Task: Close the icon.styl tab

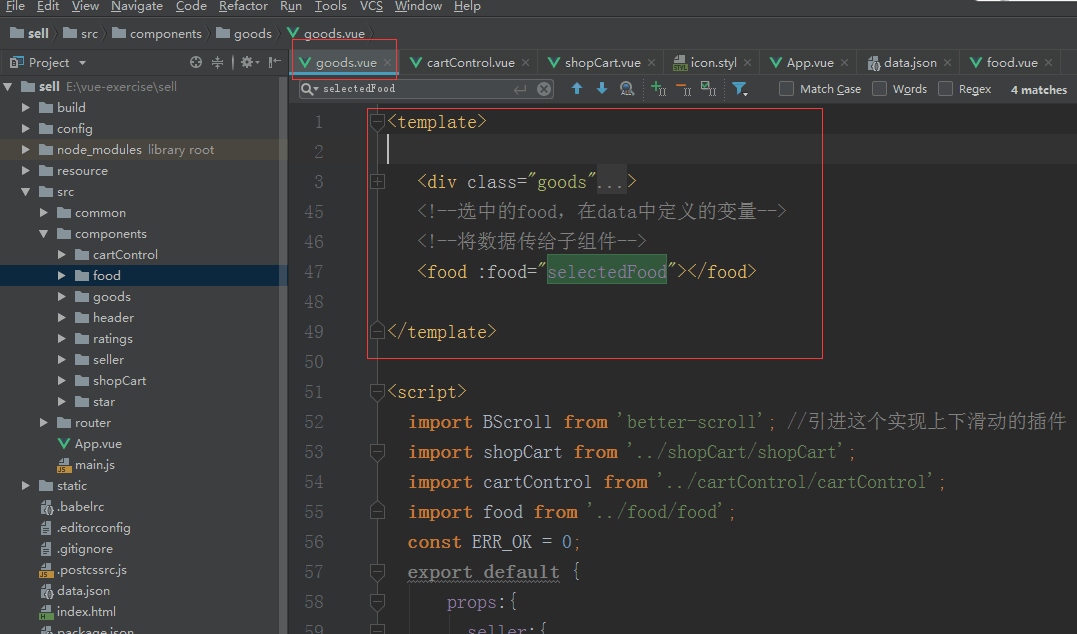Action: click(x=747, y=63)
